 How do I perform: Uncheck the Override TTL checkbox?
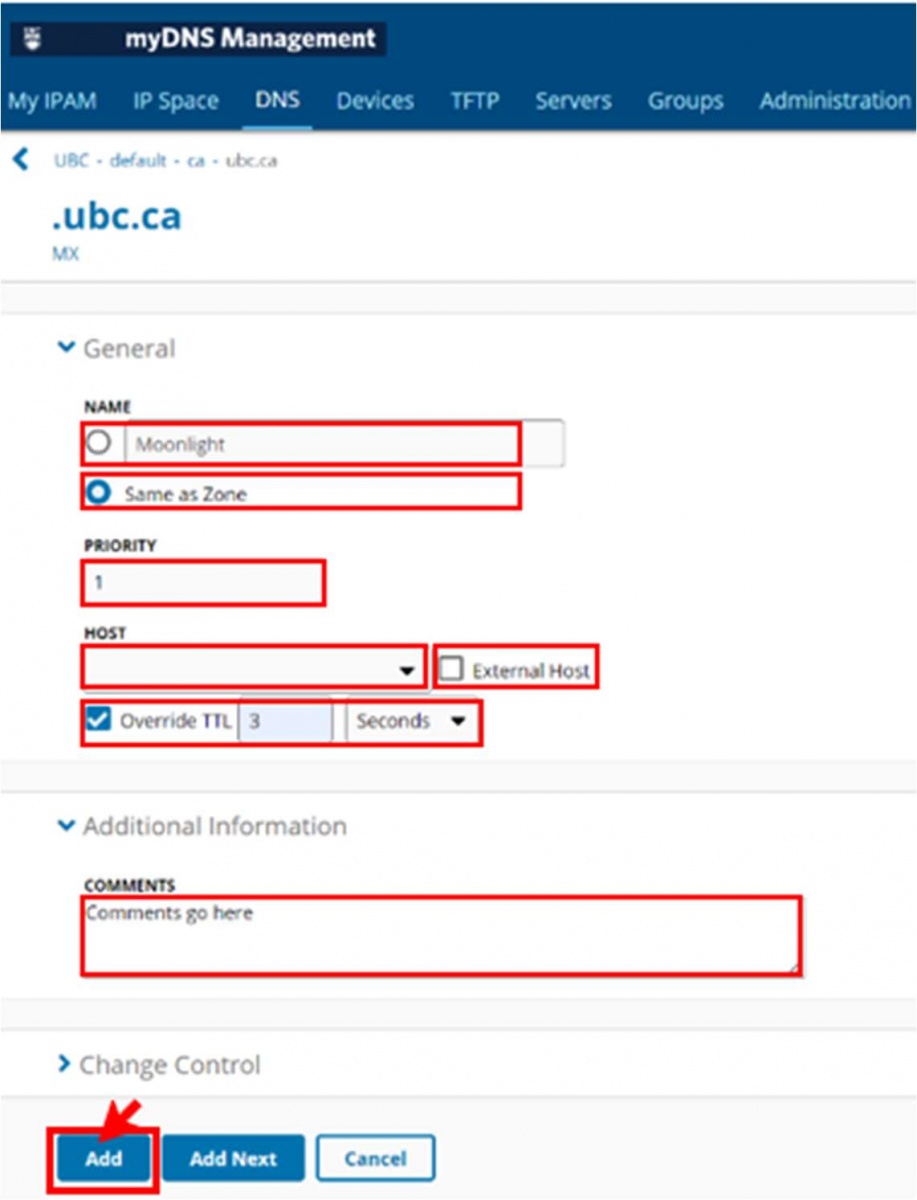pos(98,720)
